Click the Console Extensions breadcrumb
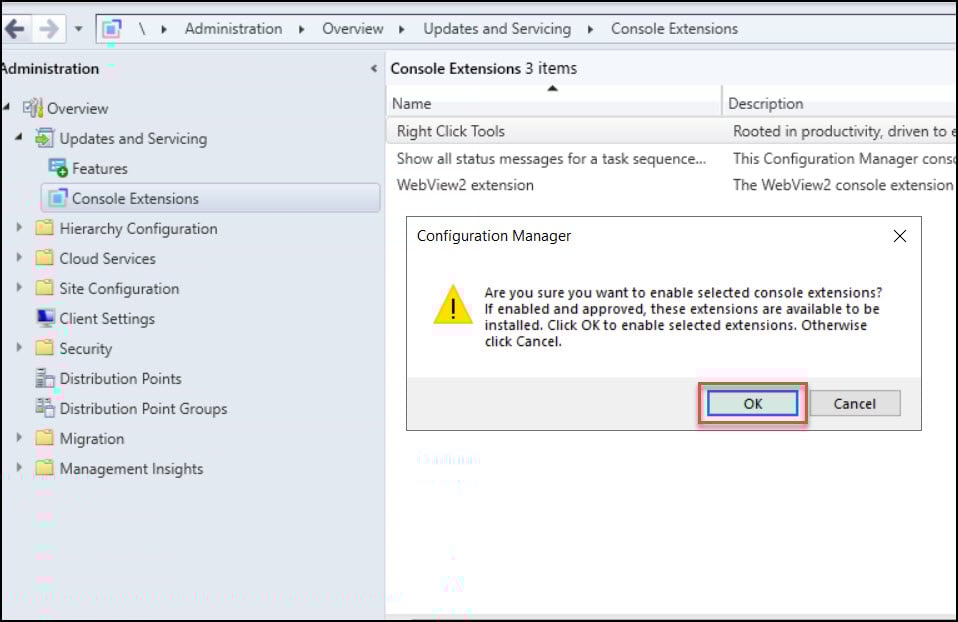This screenshot has width=958, height=622. point(675,29)
